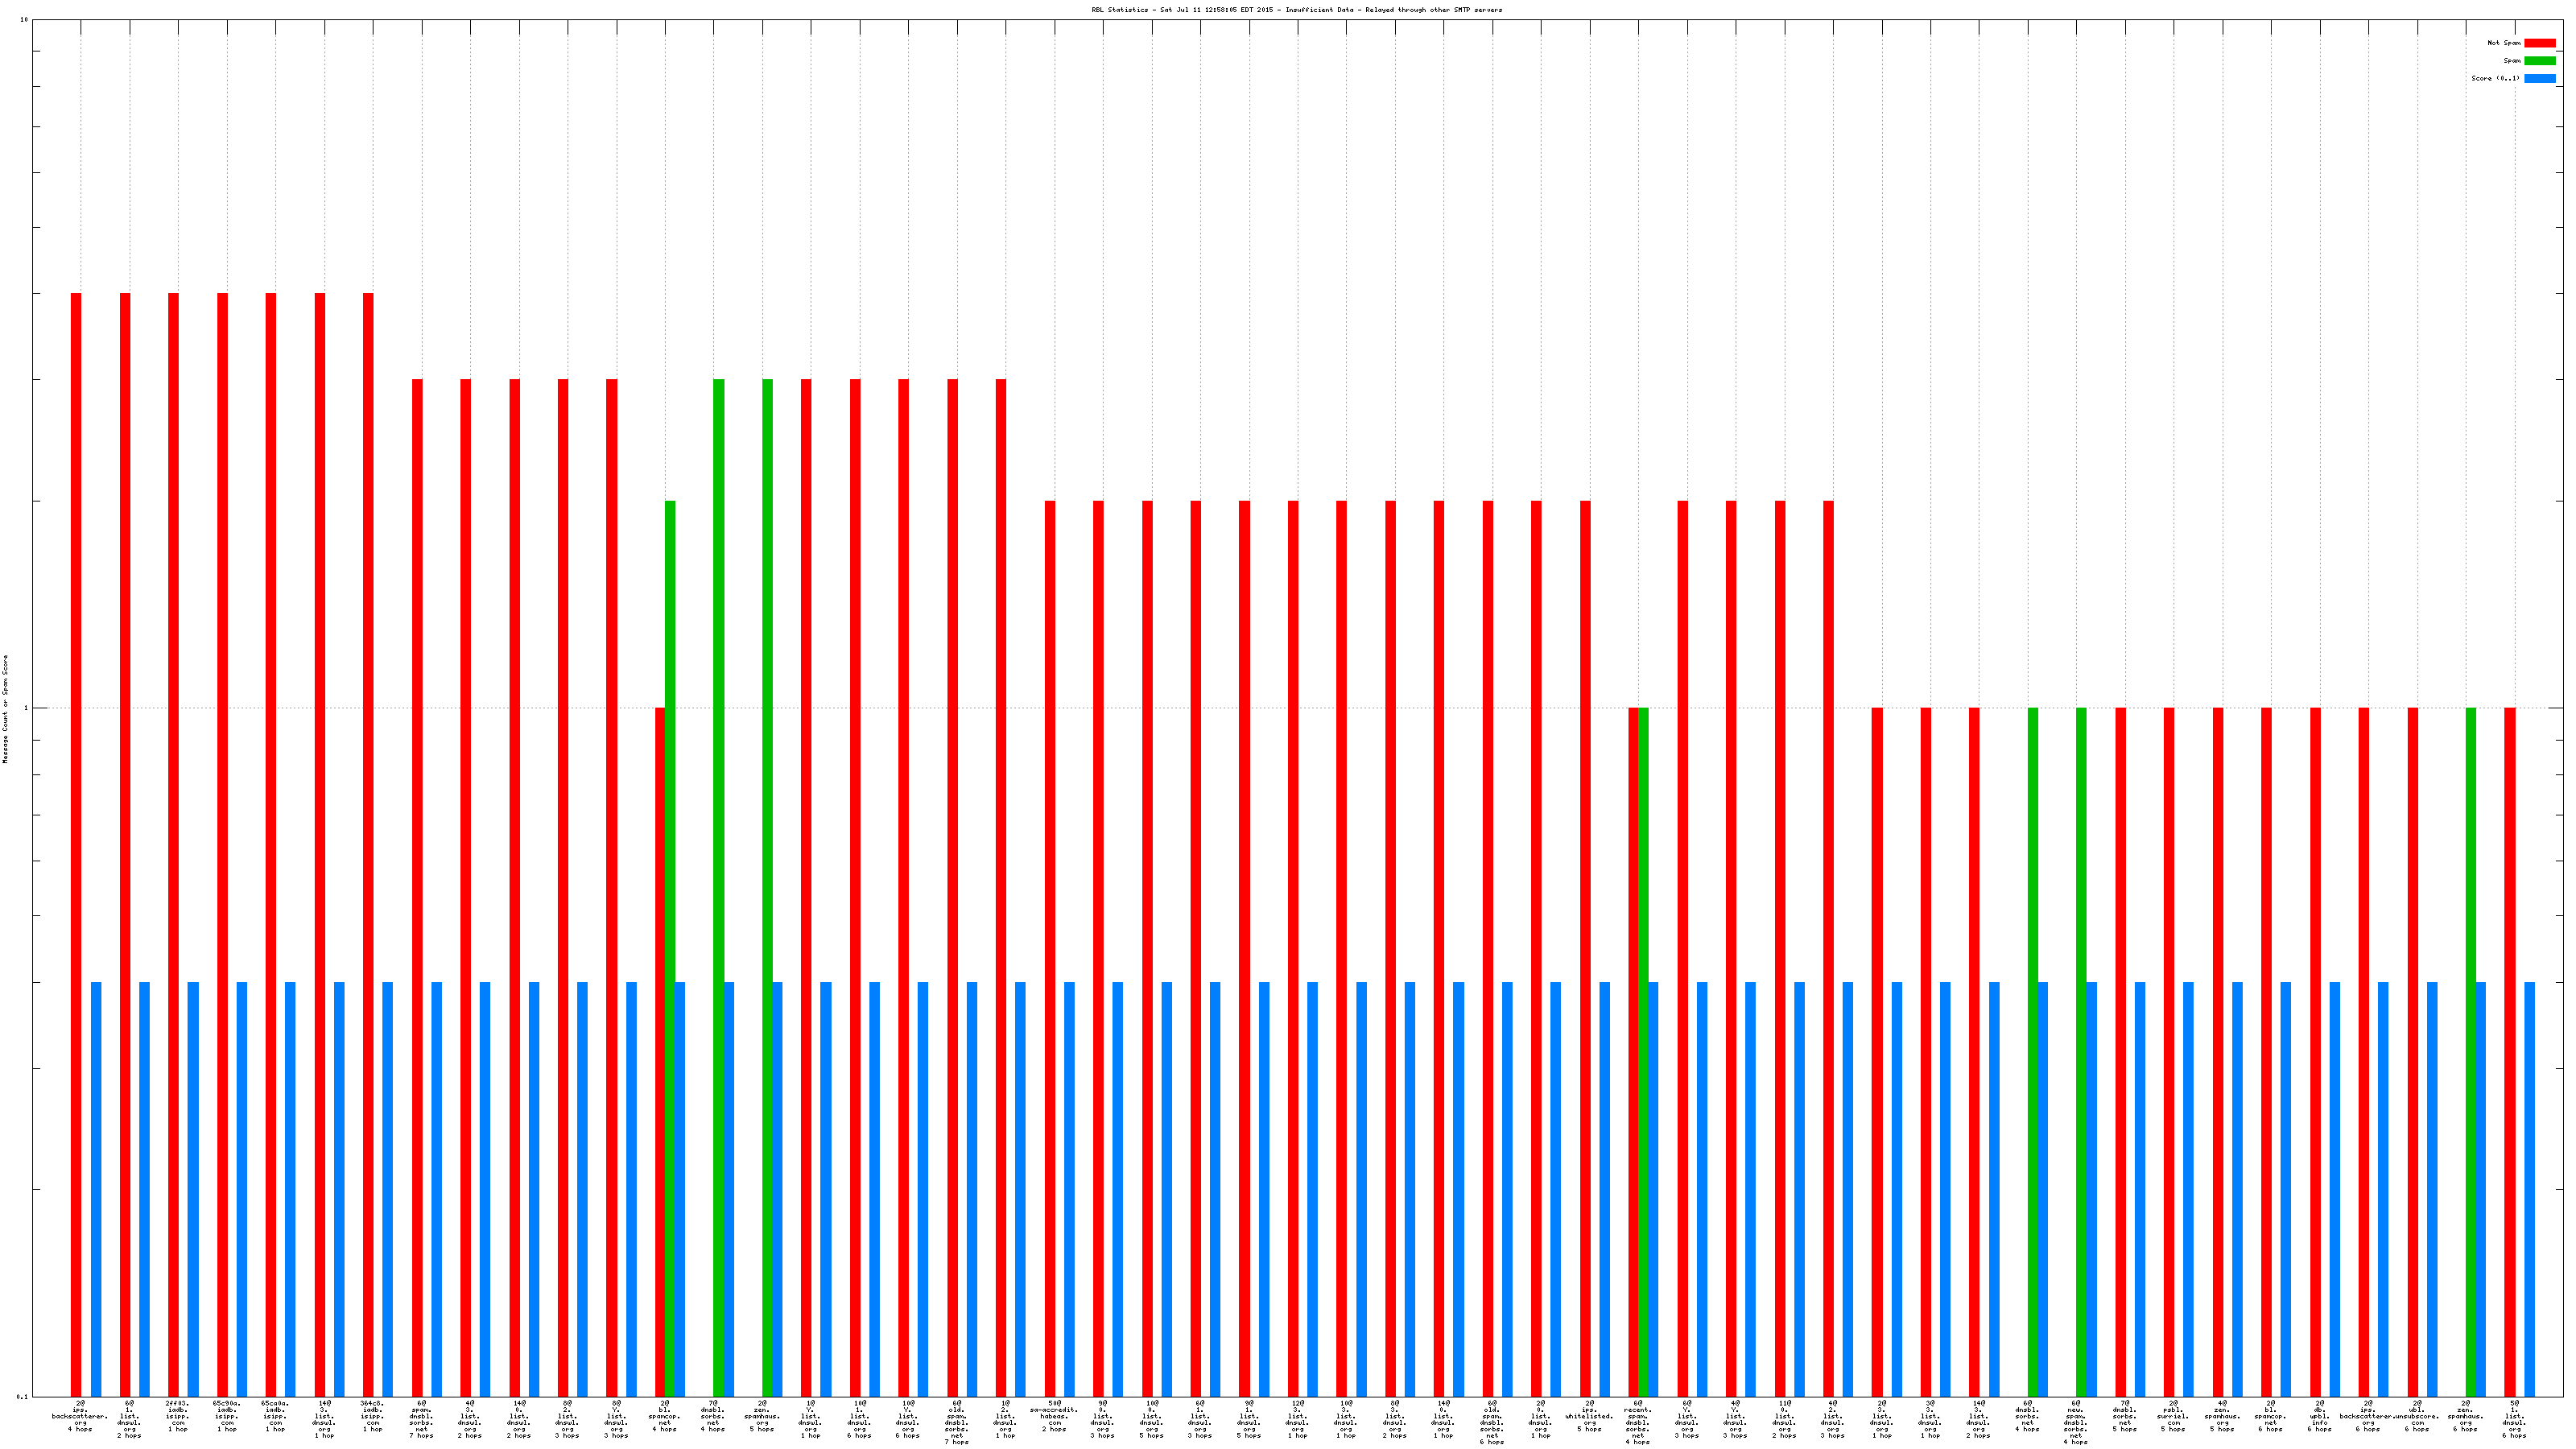Click the red bar above ubl.unsubscore.com
This screenshot has width=2576, height=1449.
point(2412,1050)
